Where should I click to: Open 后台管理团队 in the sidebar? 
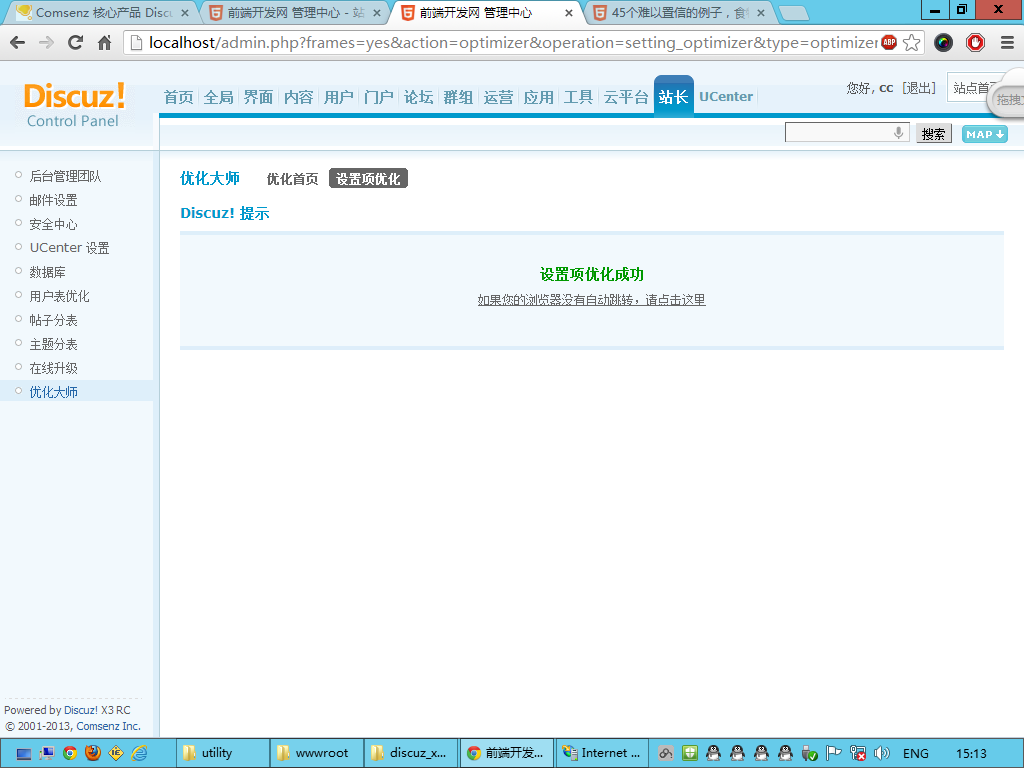tap(65, 176)
